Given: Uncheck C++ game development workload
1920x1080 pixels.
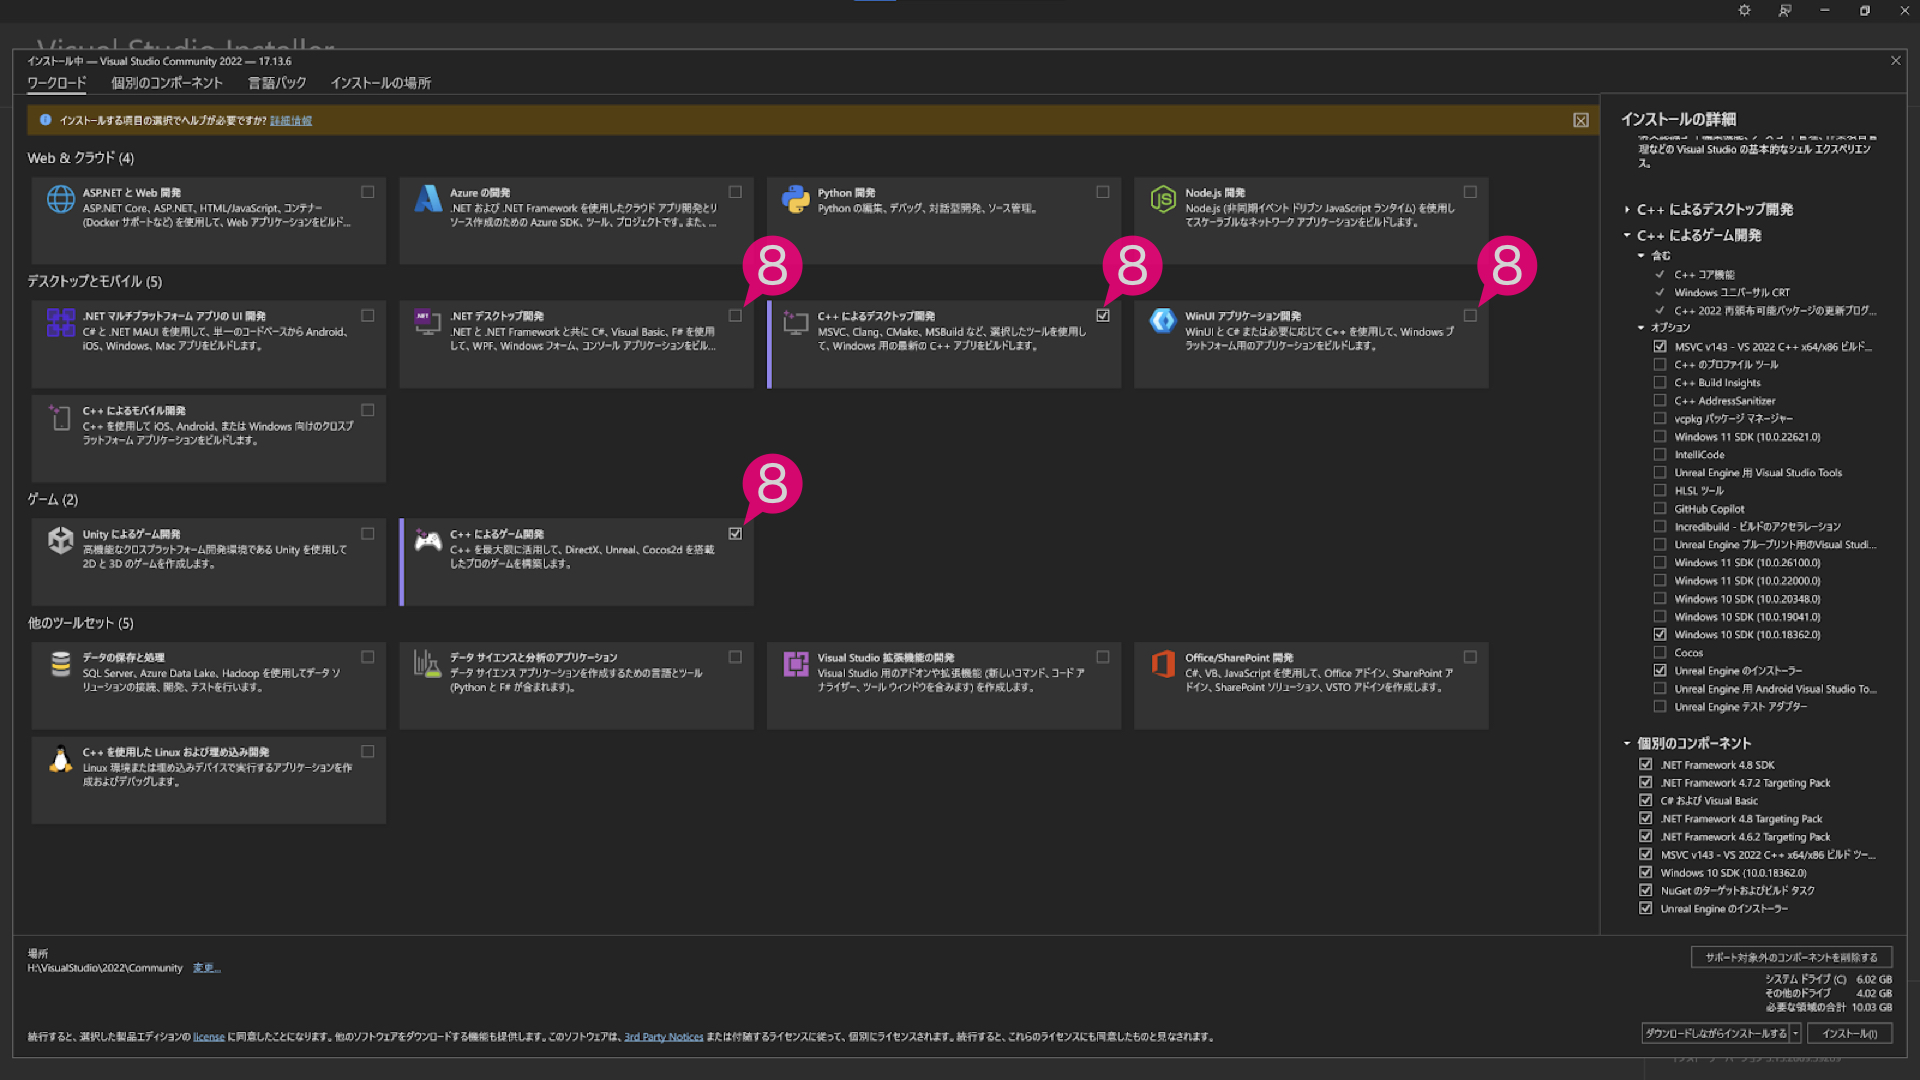Looking at the screenshot, I should pos(735,533).
